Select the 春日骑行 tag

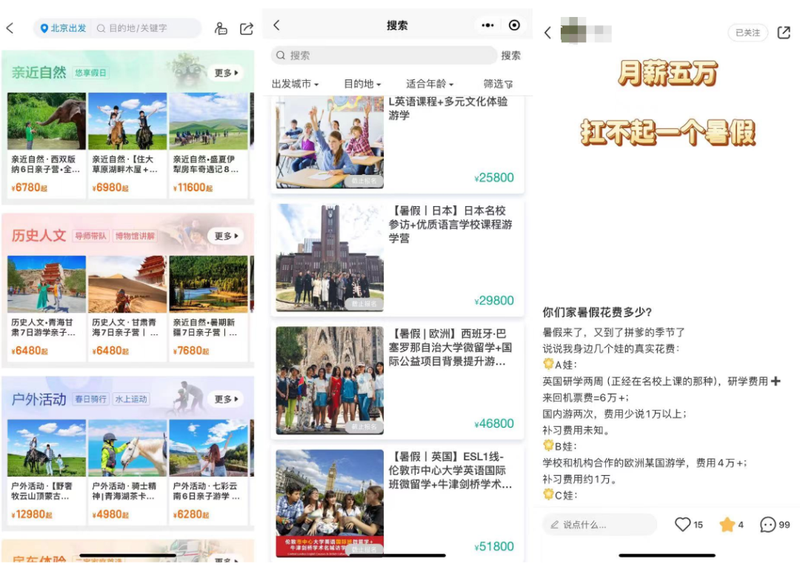point(90,399)
